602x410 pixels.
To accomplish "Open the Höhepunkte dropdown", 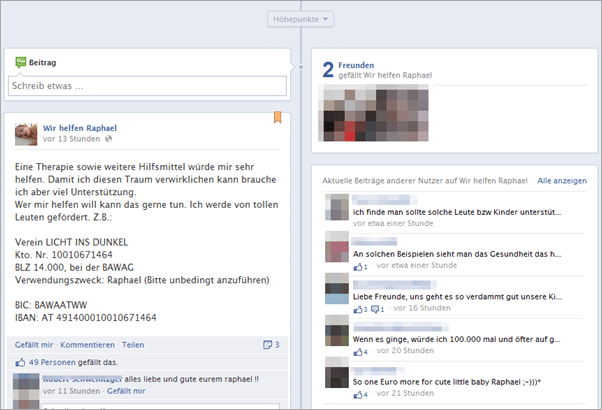I will (300, 19).
